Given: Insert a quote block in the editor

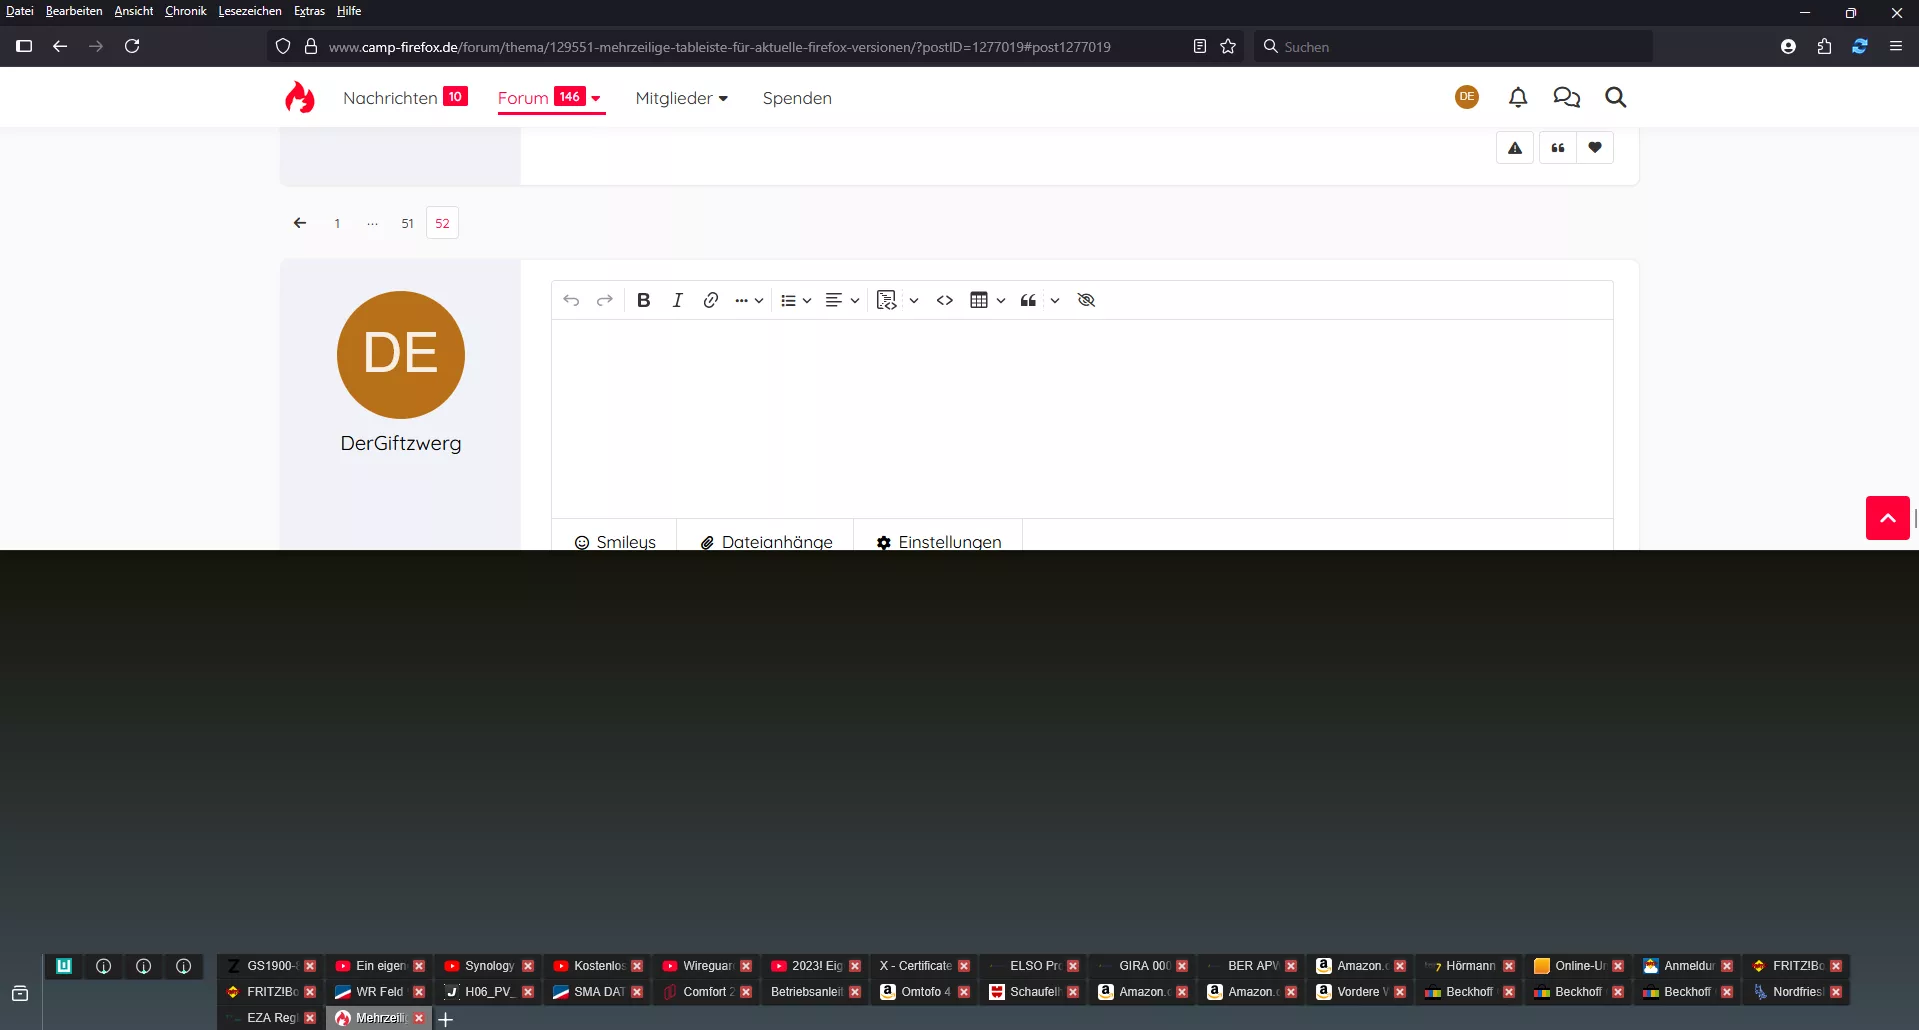Looking at the screenshot, I should (x=1028, y=300).
